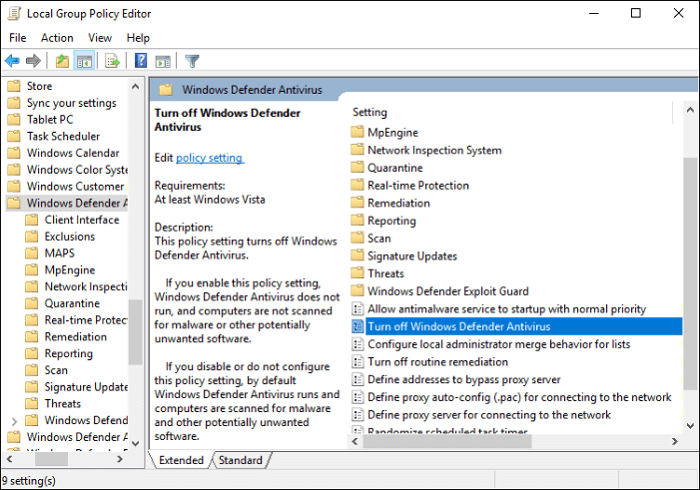Select Real-time Protection folder in settings list
700x490 pixels.
[417, 185]
